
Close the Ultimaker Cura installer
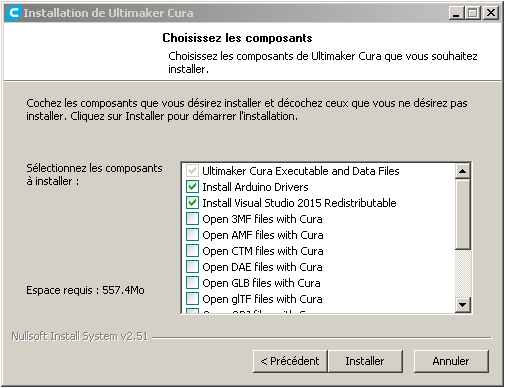(491, 13)
